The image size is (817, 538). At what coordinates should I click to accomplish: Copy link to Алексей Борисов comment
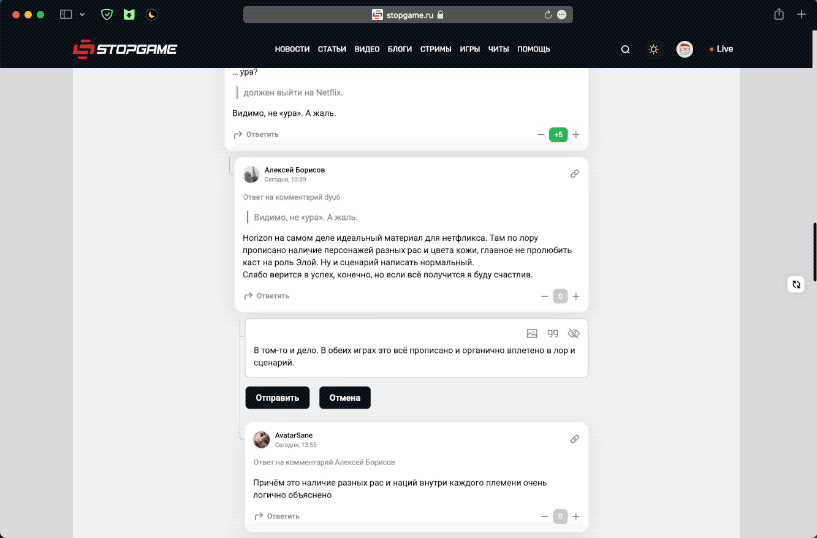575,174
